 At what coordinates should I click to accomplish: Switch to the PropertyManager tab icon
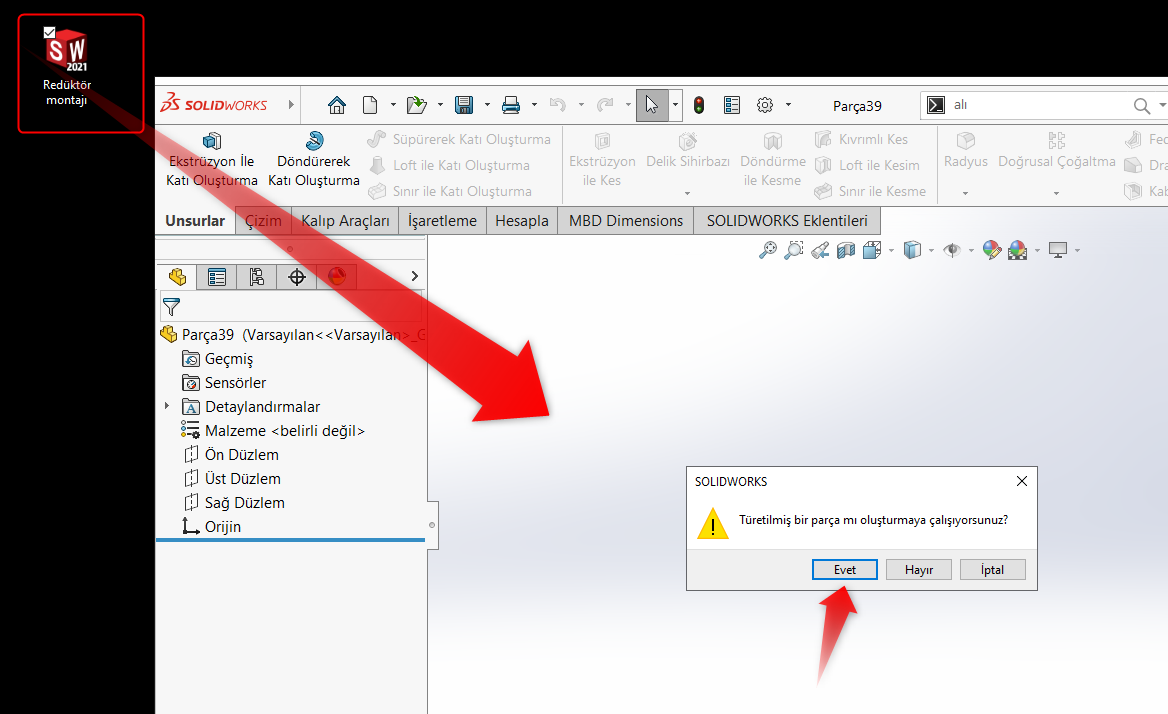(x=217, y=277)
